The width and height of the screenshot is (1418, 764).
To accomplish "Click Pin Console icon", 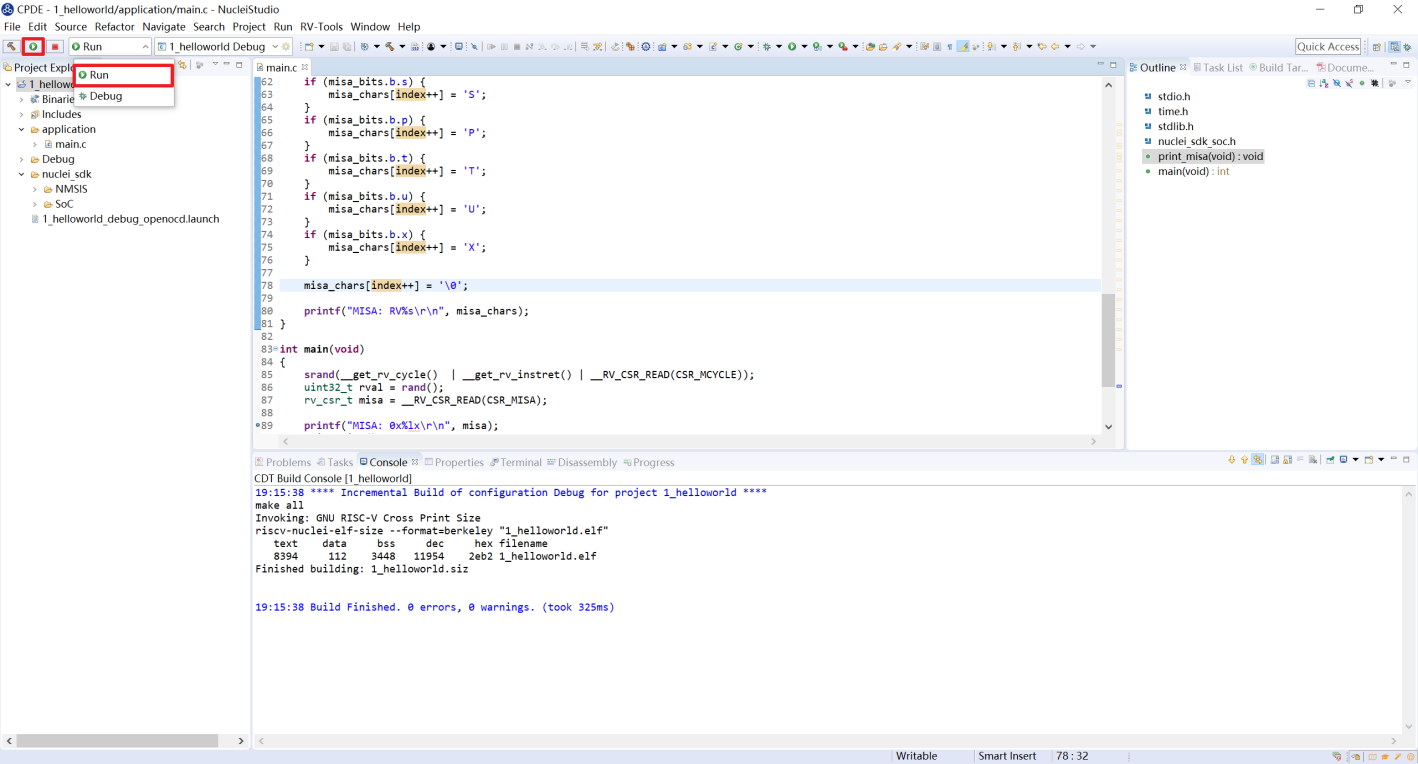I will [x=1330, y=460].
